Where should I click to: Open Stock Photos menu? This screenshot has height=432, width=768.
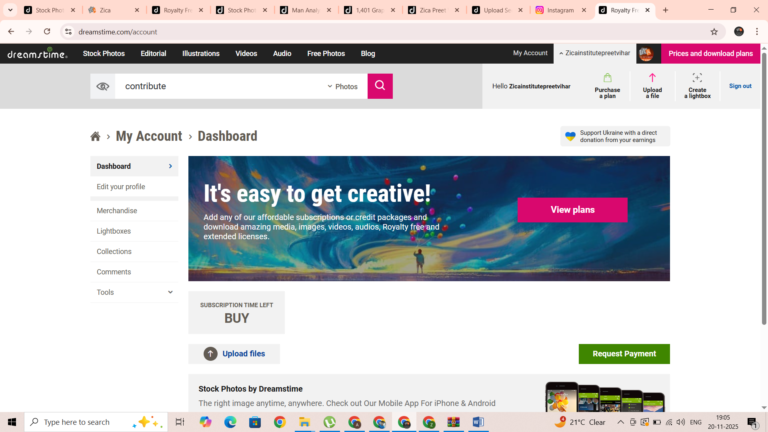pyautogui.click(x=104, y=53)
